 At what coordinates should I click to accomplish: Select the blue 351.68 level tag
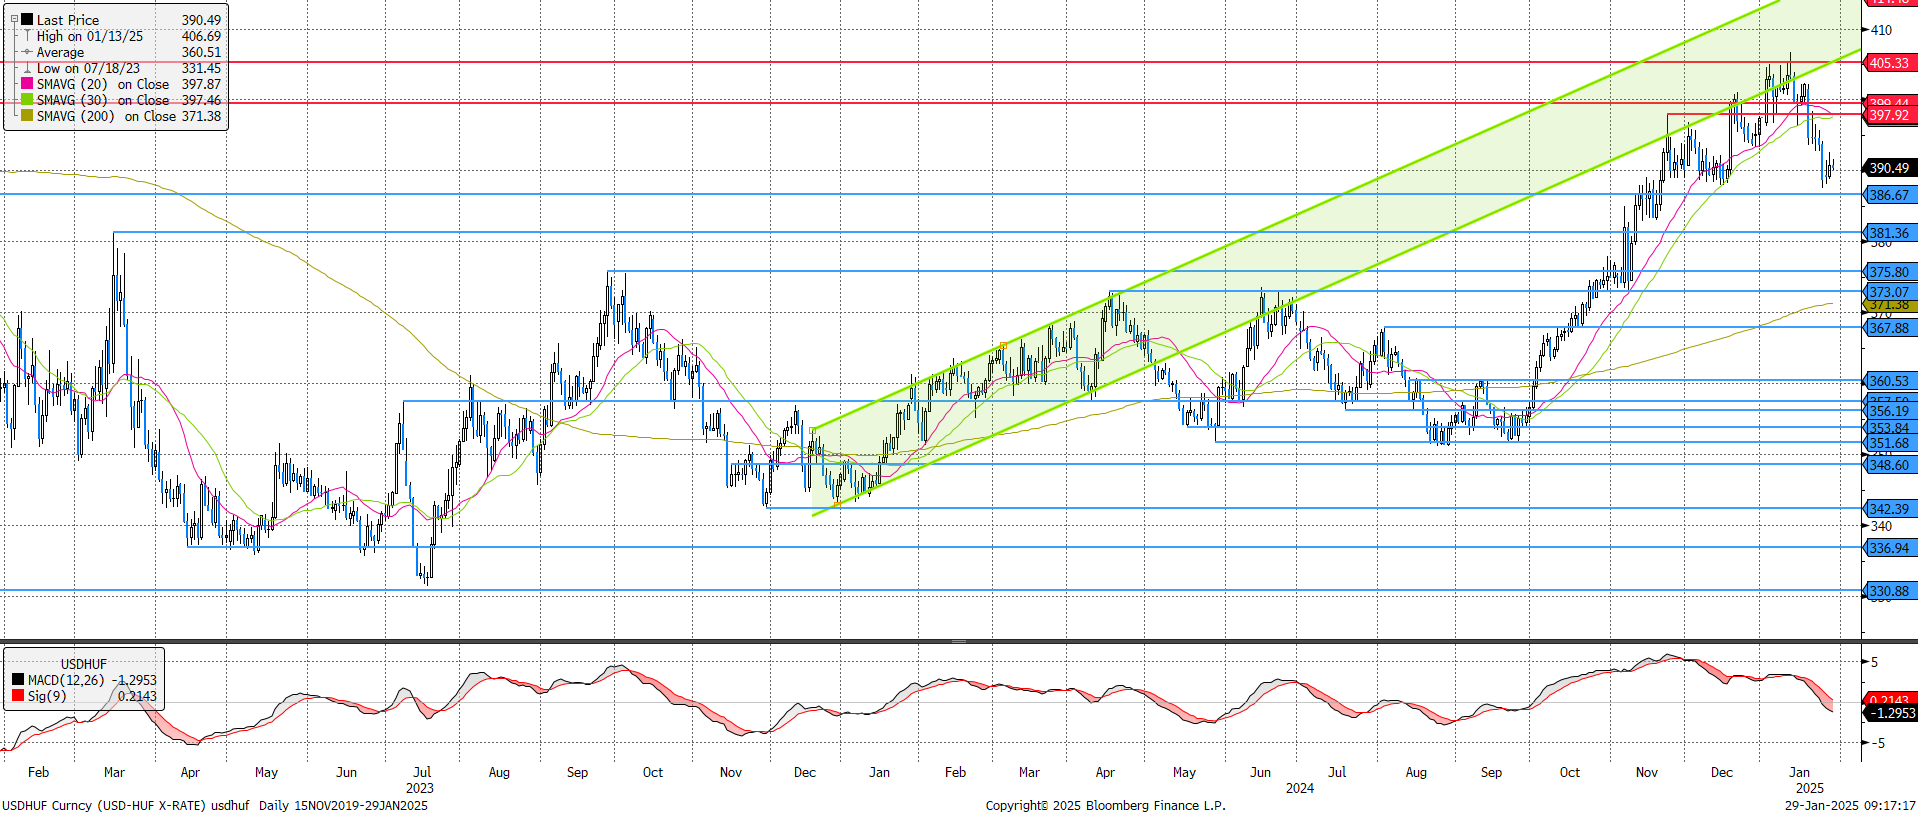click(1890, 443)
